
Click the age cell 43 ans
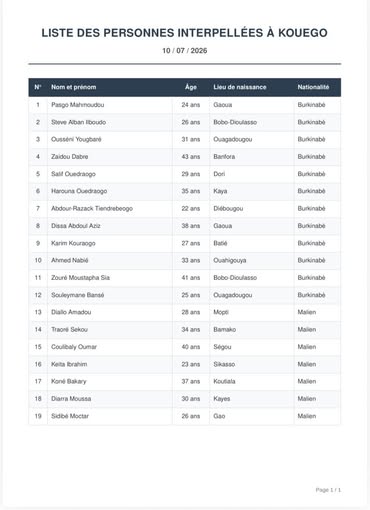[x=191, y=157]
